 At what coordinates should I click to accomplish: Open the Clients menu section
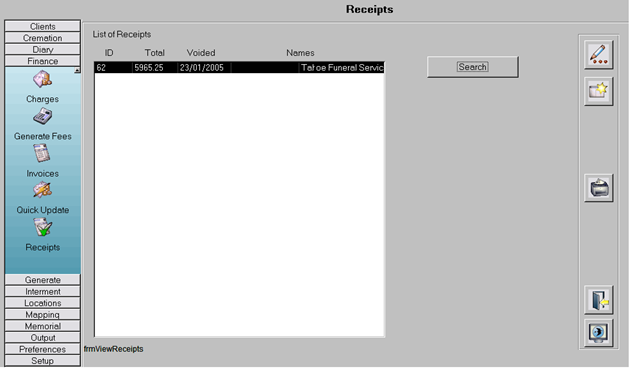pyautogui.click(x=43, y=27)
